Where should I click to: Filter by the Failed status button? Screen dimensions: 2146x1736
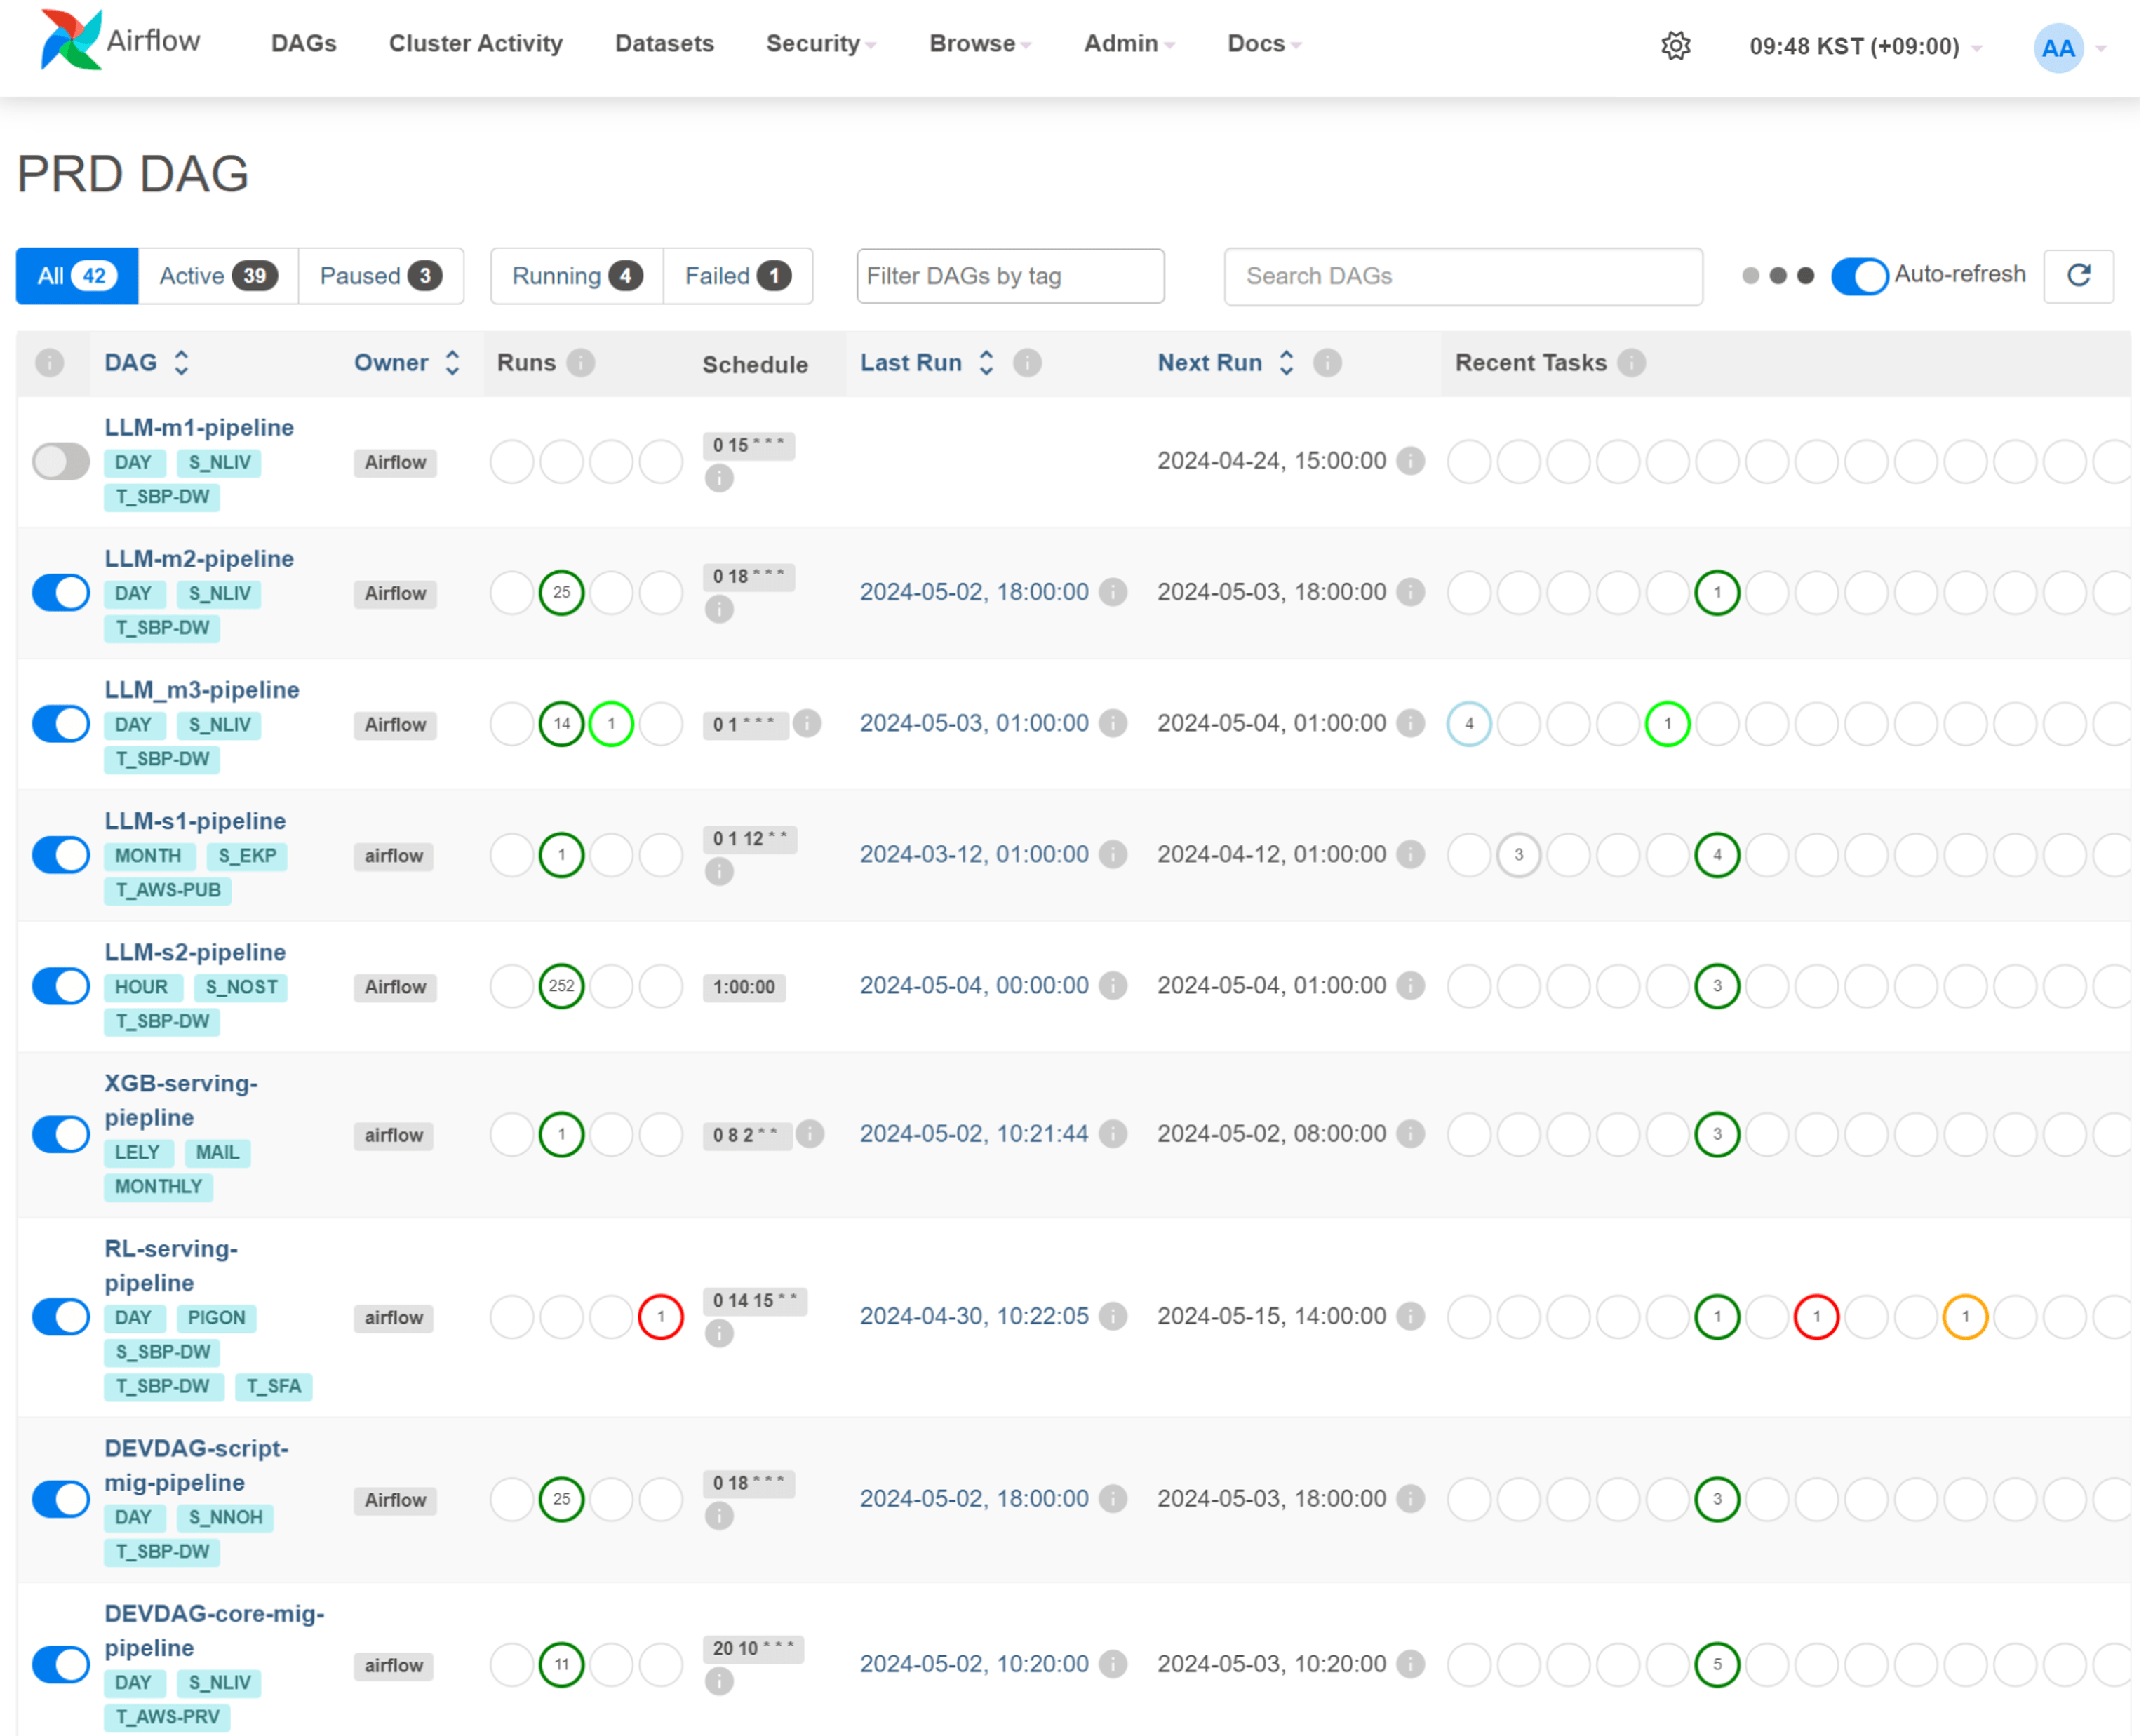[737, 276]
